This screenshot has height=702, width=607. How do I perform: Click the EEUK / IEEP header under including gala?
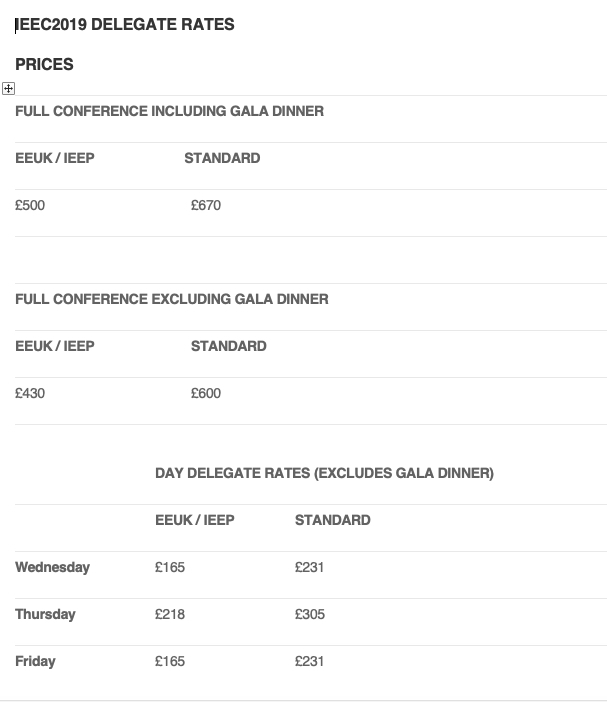tap(55, 158)
